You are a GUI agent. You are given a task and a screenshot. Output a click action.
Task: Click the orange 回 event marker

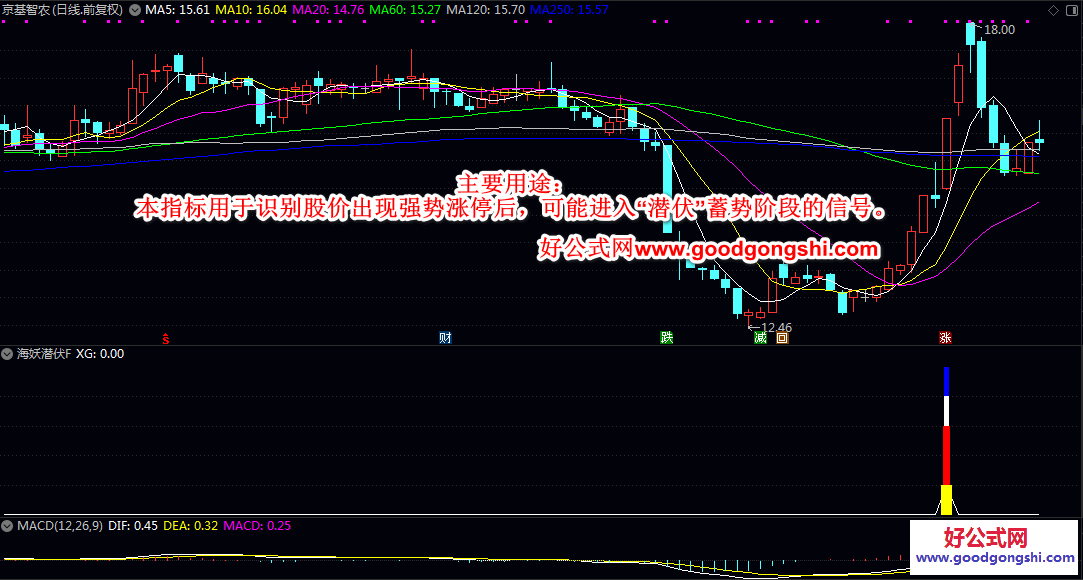pyautogui.click(x=782, y=338)
